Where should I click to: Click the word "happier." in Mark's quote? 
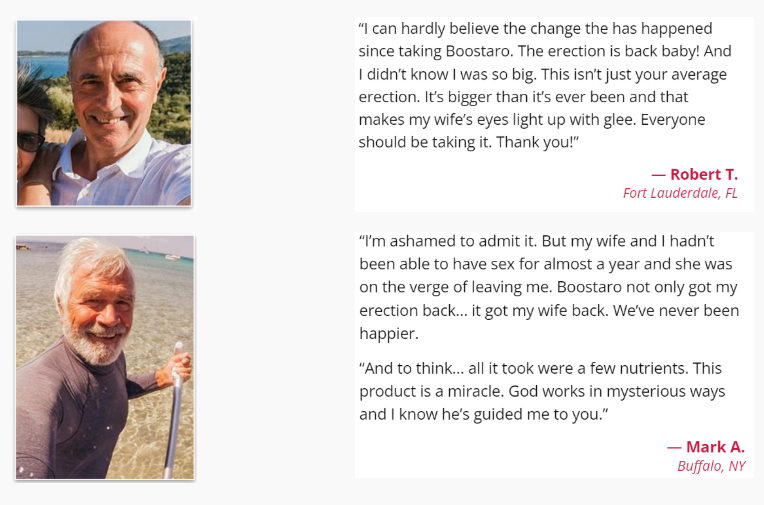pyautogui.click(x=389, y=333)
